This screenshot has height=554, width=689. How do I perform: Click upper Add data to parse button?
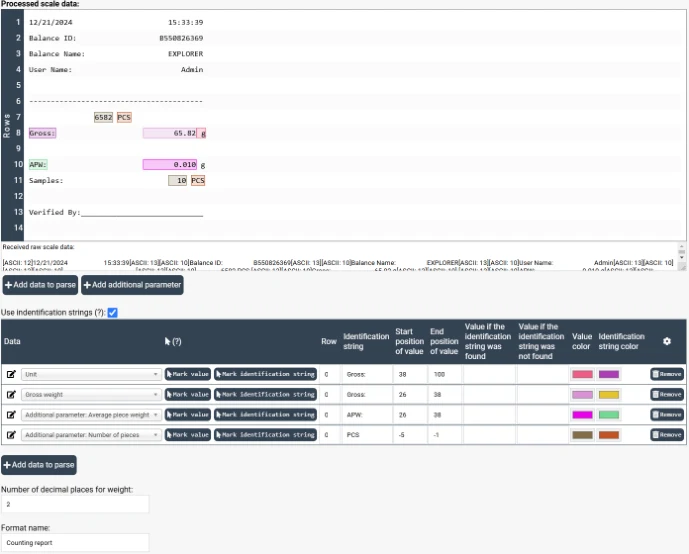(40, 285)
